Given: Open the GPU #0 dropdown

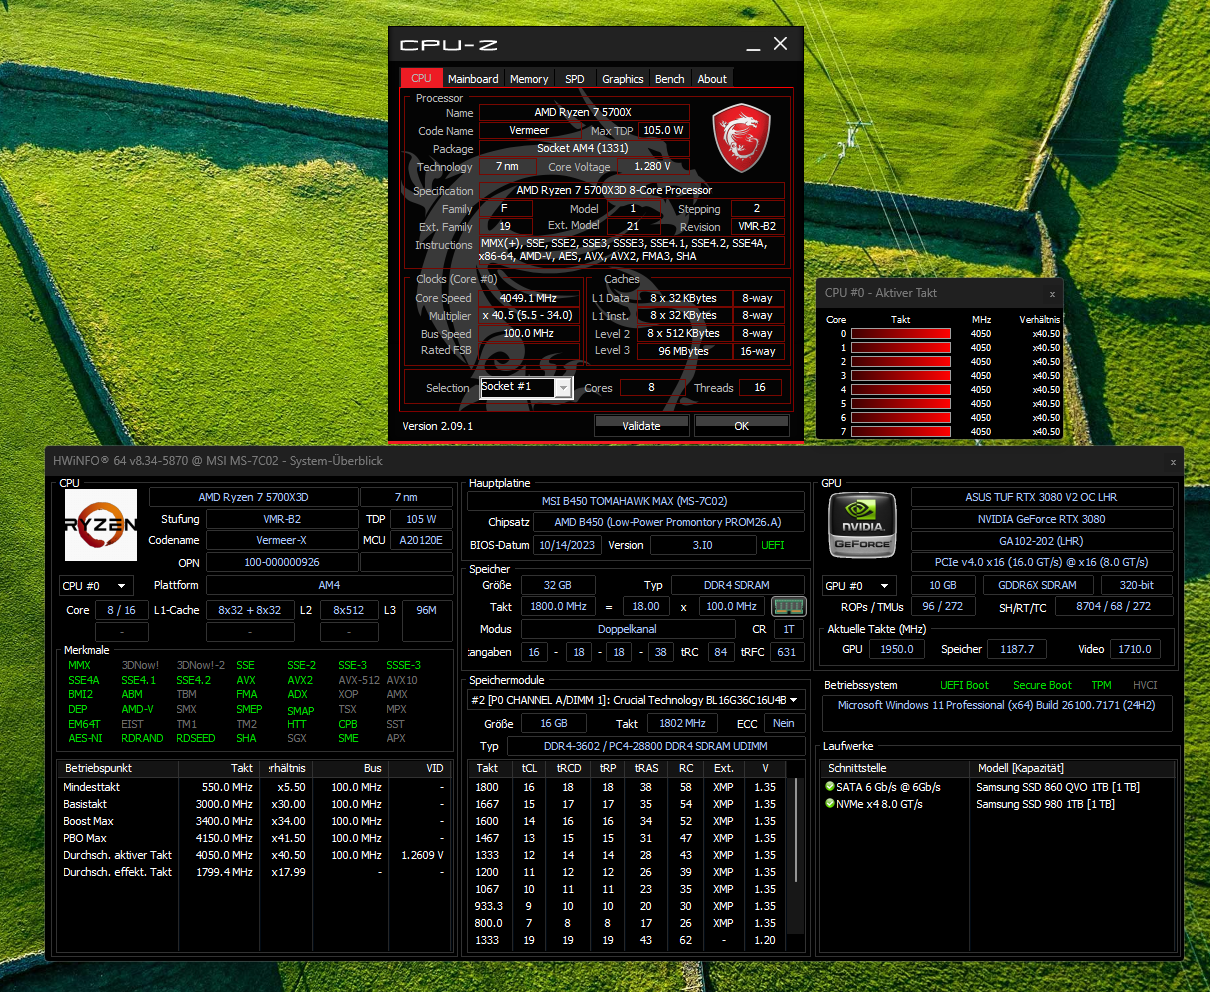Looking at the screenshot, I should [x=858, y=585].
